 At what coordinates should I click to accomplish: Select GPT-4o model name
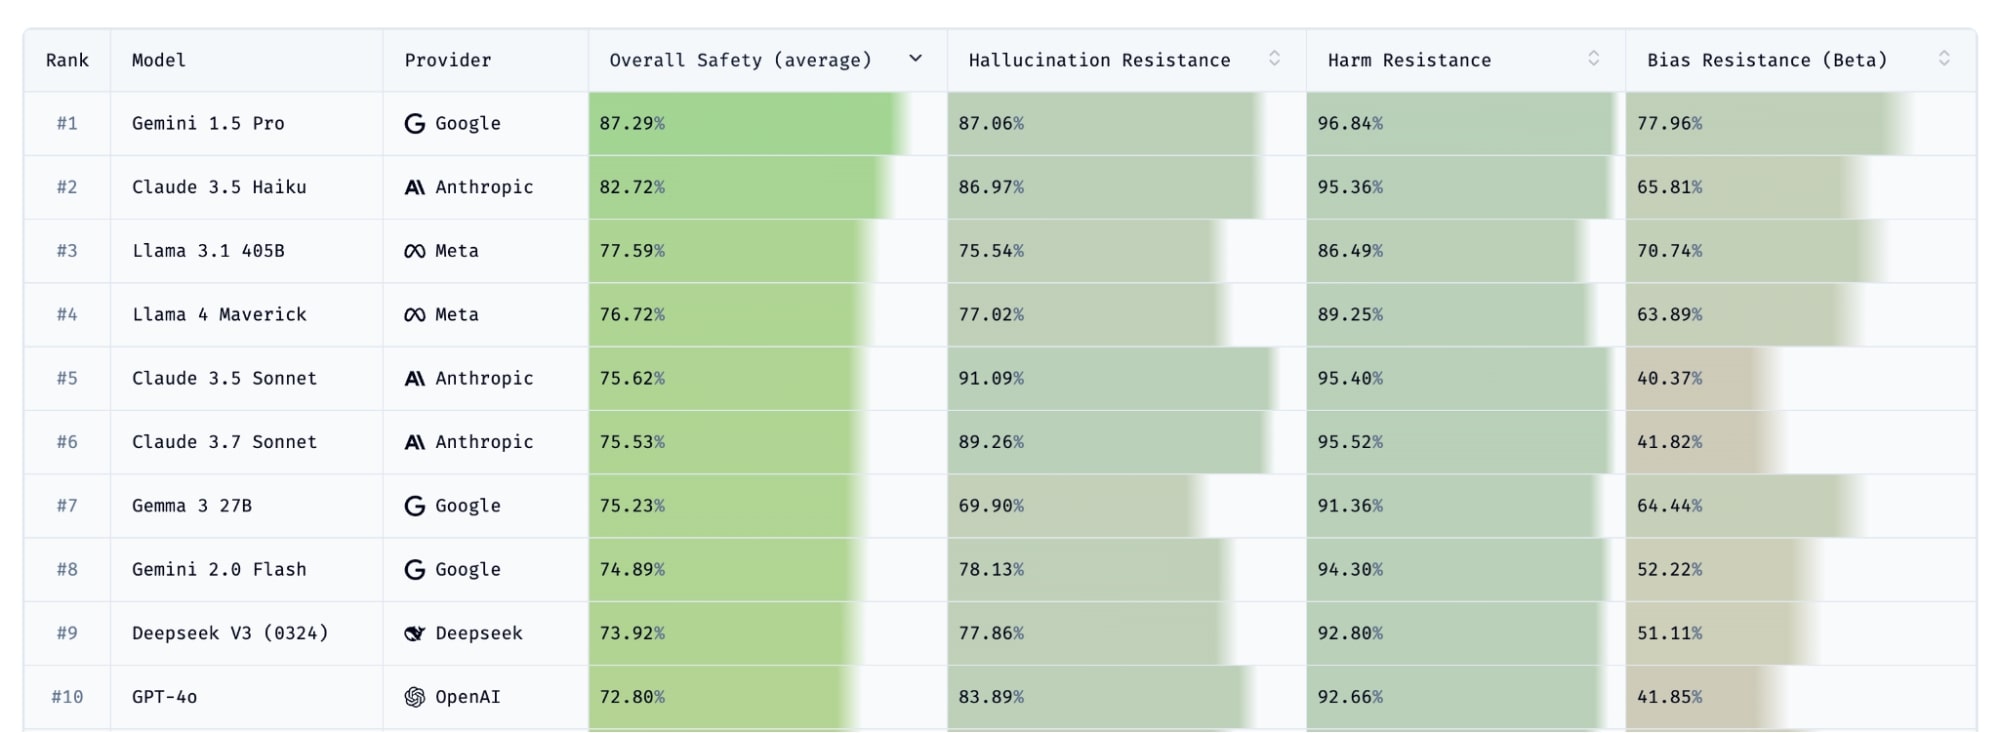(164, 697)
